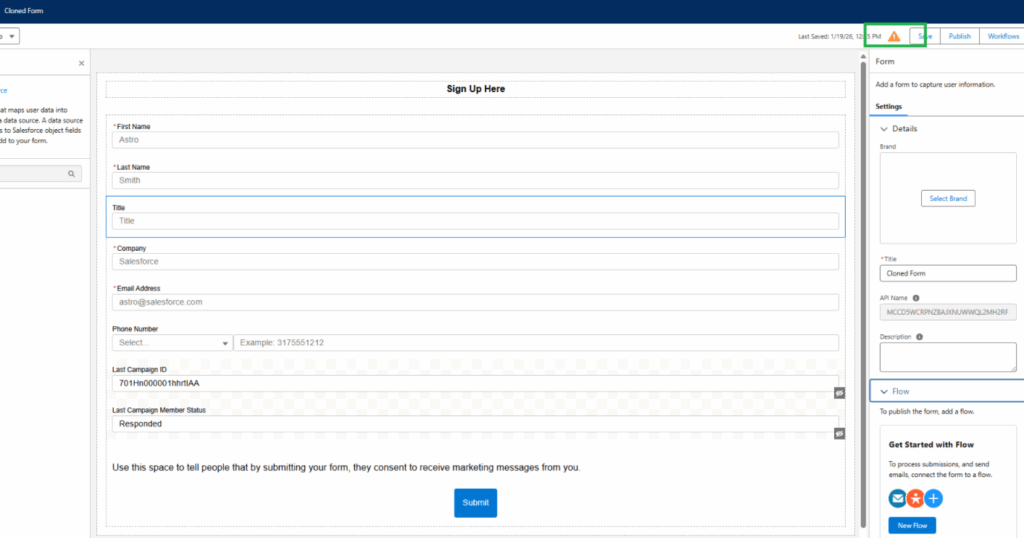
Task: Click hidden-field icon for Last Campaign Member Status
Action: [x=839, y=434]
